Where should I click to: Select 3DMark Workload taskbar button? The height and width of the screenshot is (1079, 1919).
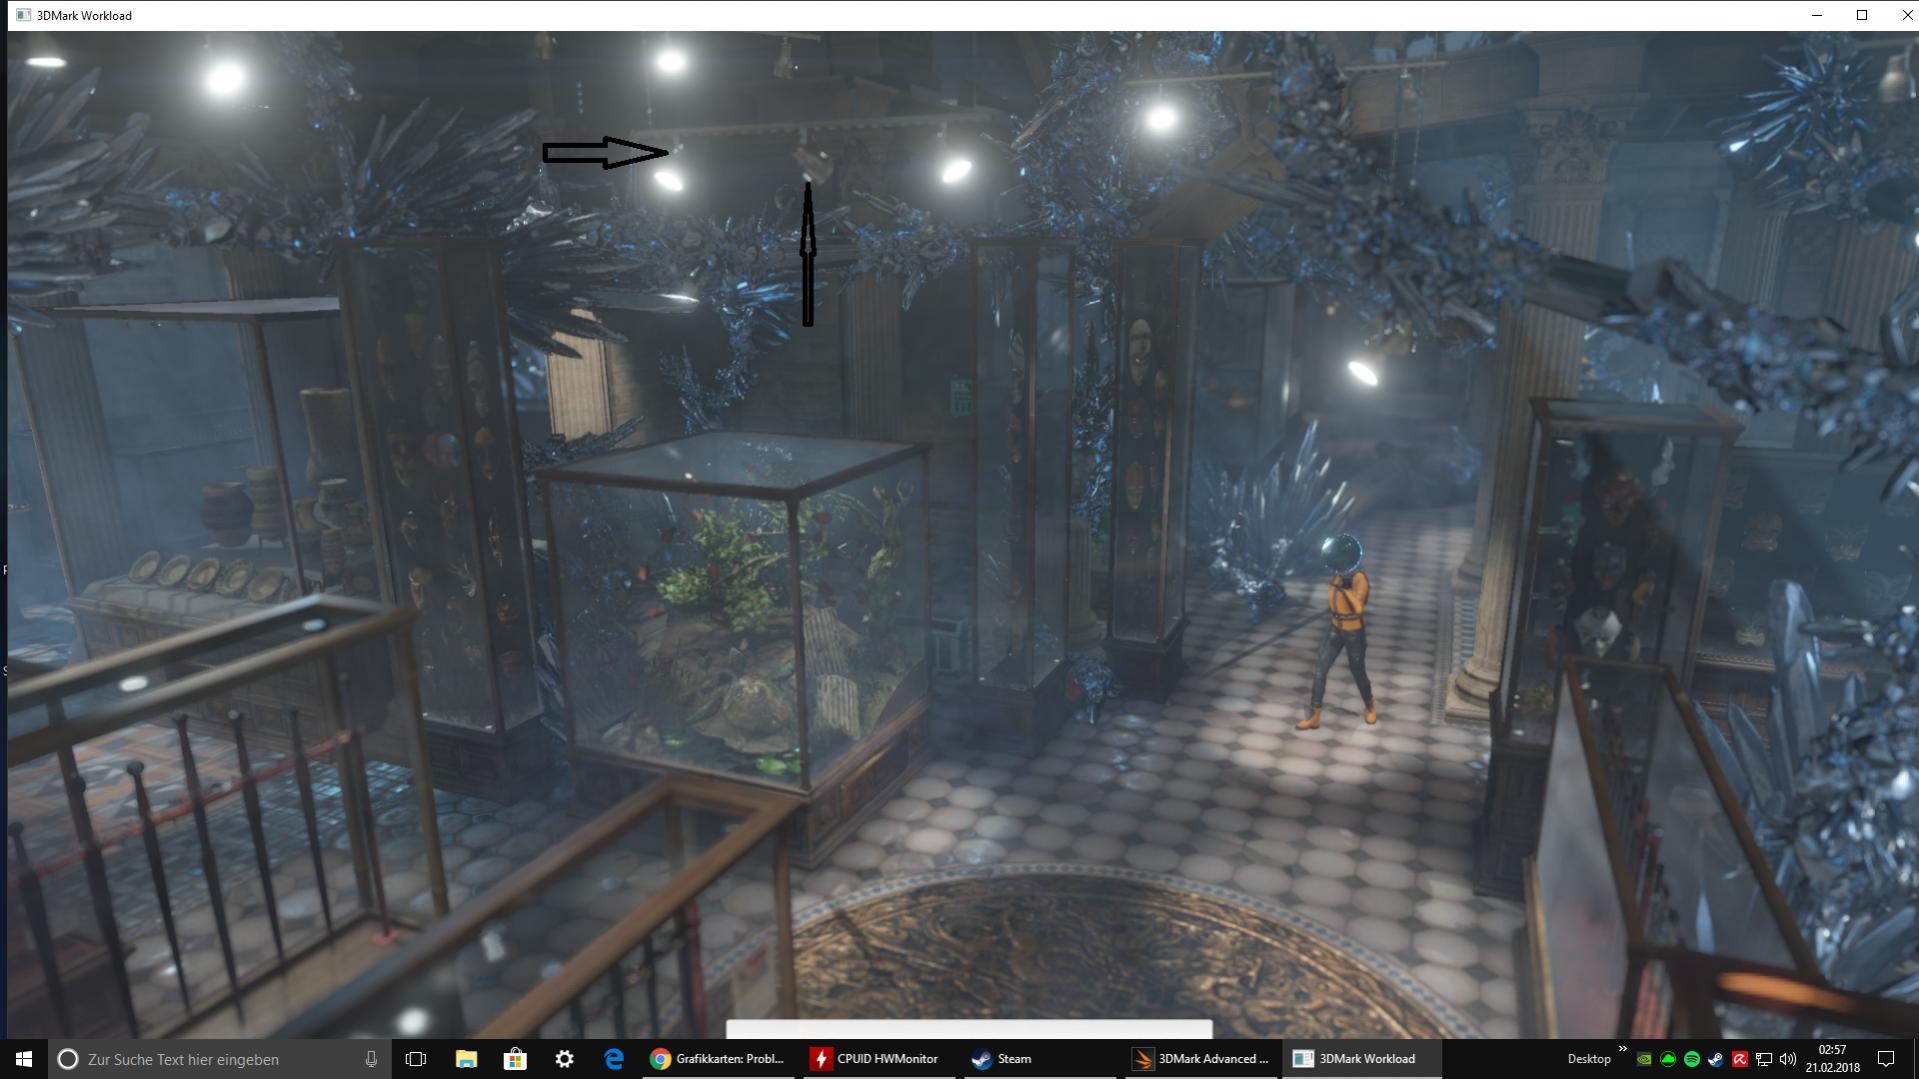[1362, 1059]
